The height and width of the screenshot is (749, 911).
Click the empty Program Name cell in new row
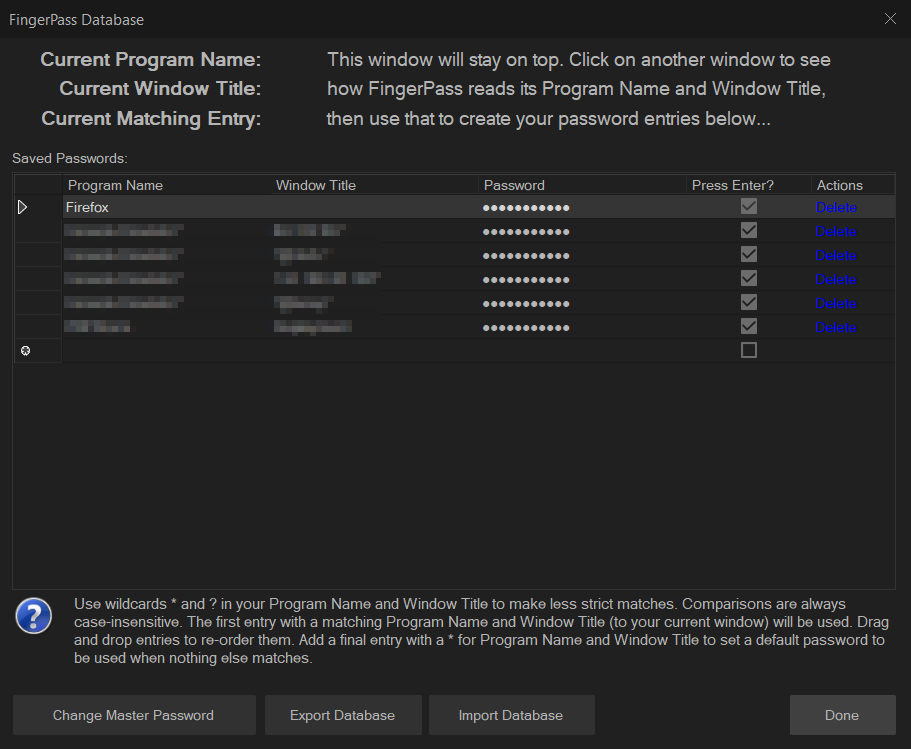point(165,351)
